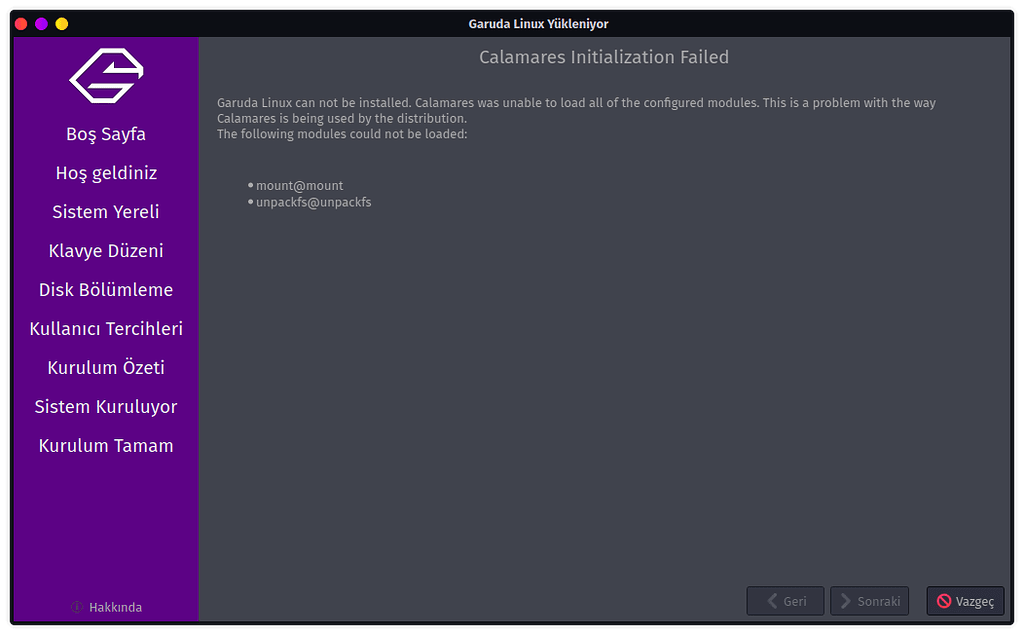The height and width of the screenshot is (634, 1024).
Task: Select the "Kurulum Özeti" step
Action: 105,367
